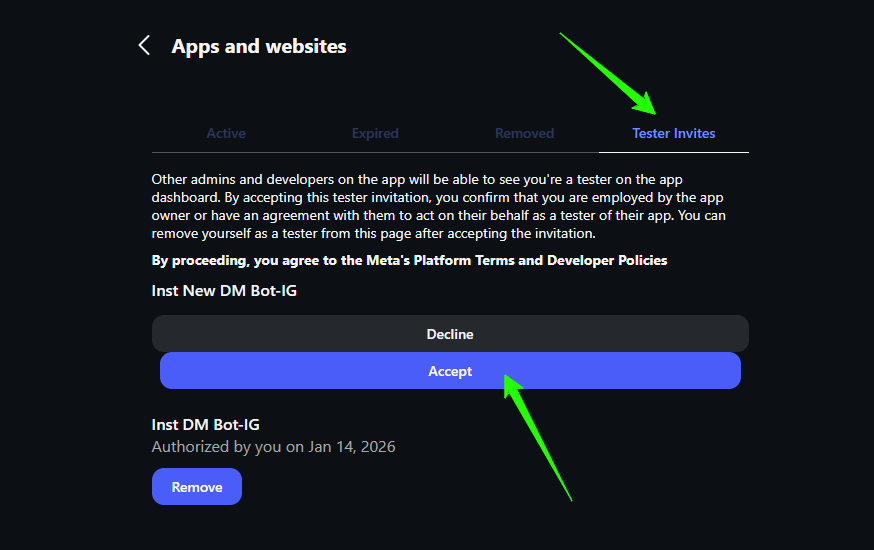Viewport: 874px width, 550px height.
Task: Click the underline beneath Tester Invites tab
Action: (673, 152)
